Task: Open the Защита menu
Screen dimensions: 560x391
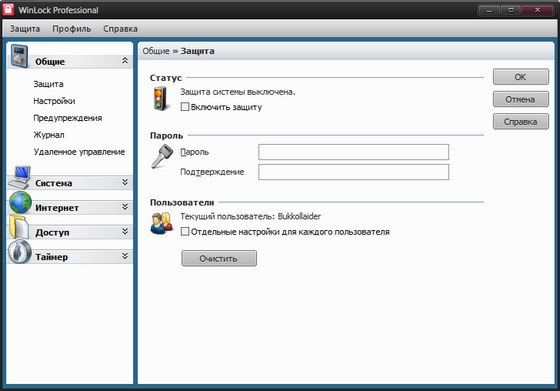Action: pos(25,29)
